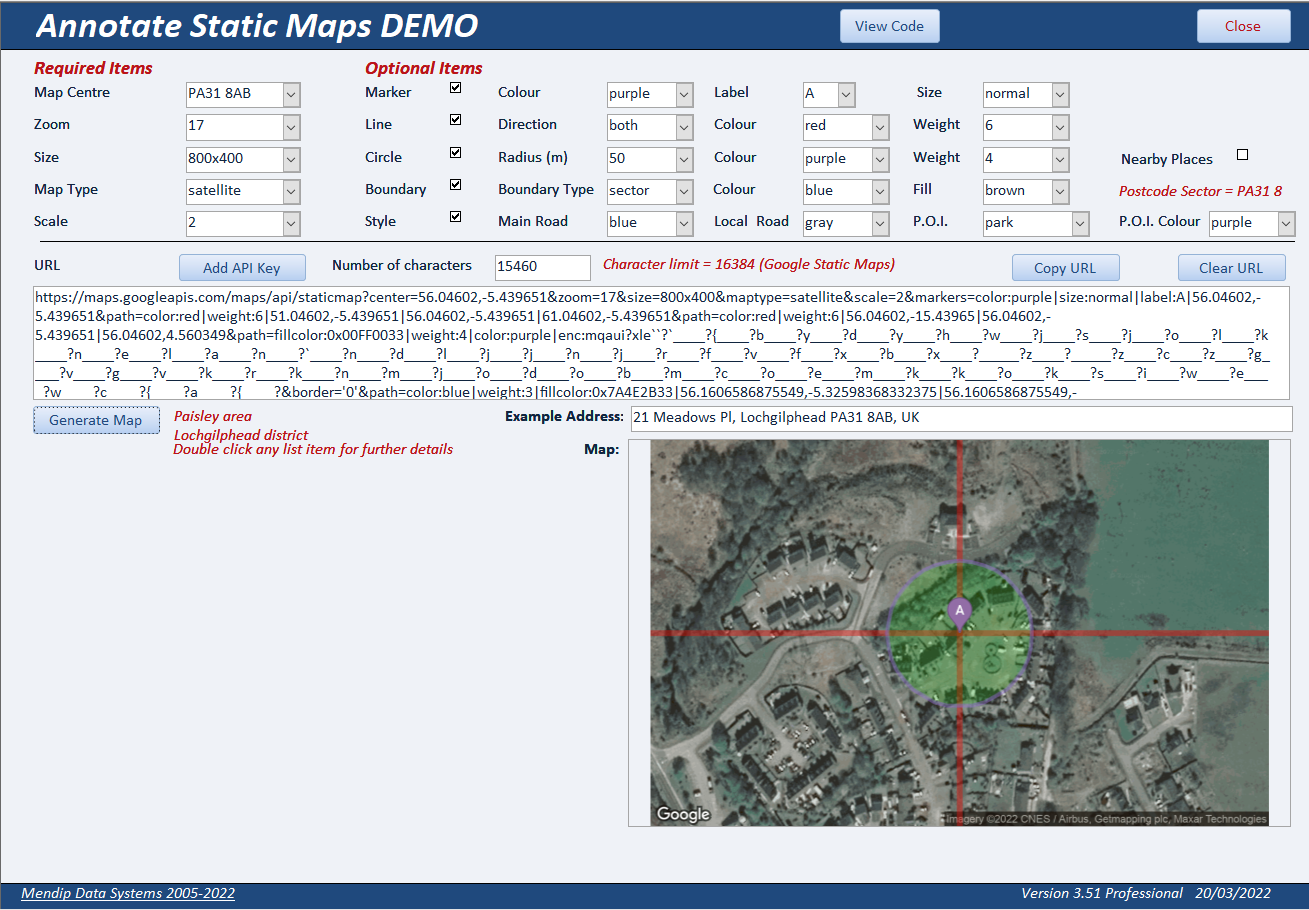Open the Map Centre dropdown
This screenshot has height=910, width=1309.
click(x=291, y=94)
